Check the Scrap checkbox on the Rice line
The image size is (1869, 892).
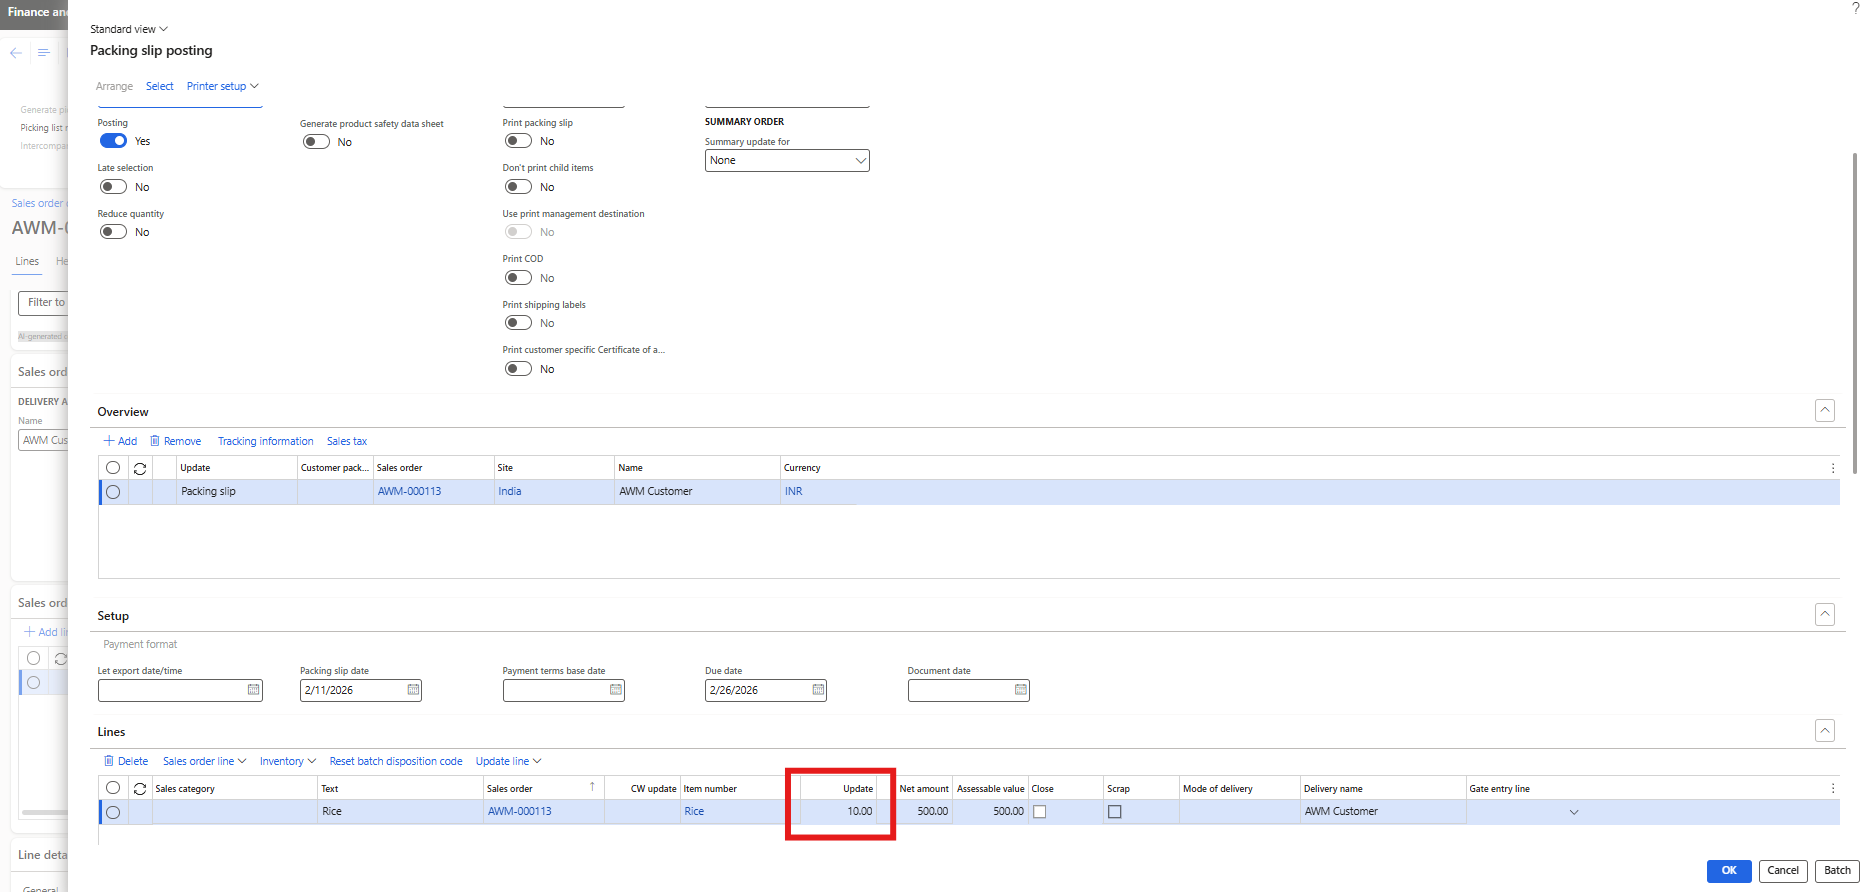(x=1115, y=812)
